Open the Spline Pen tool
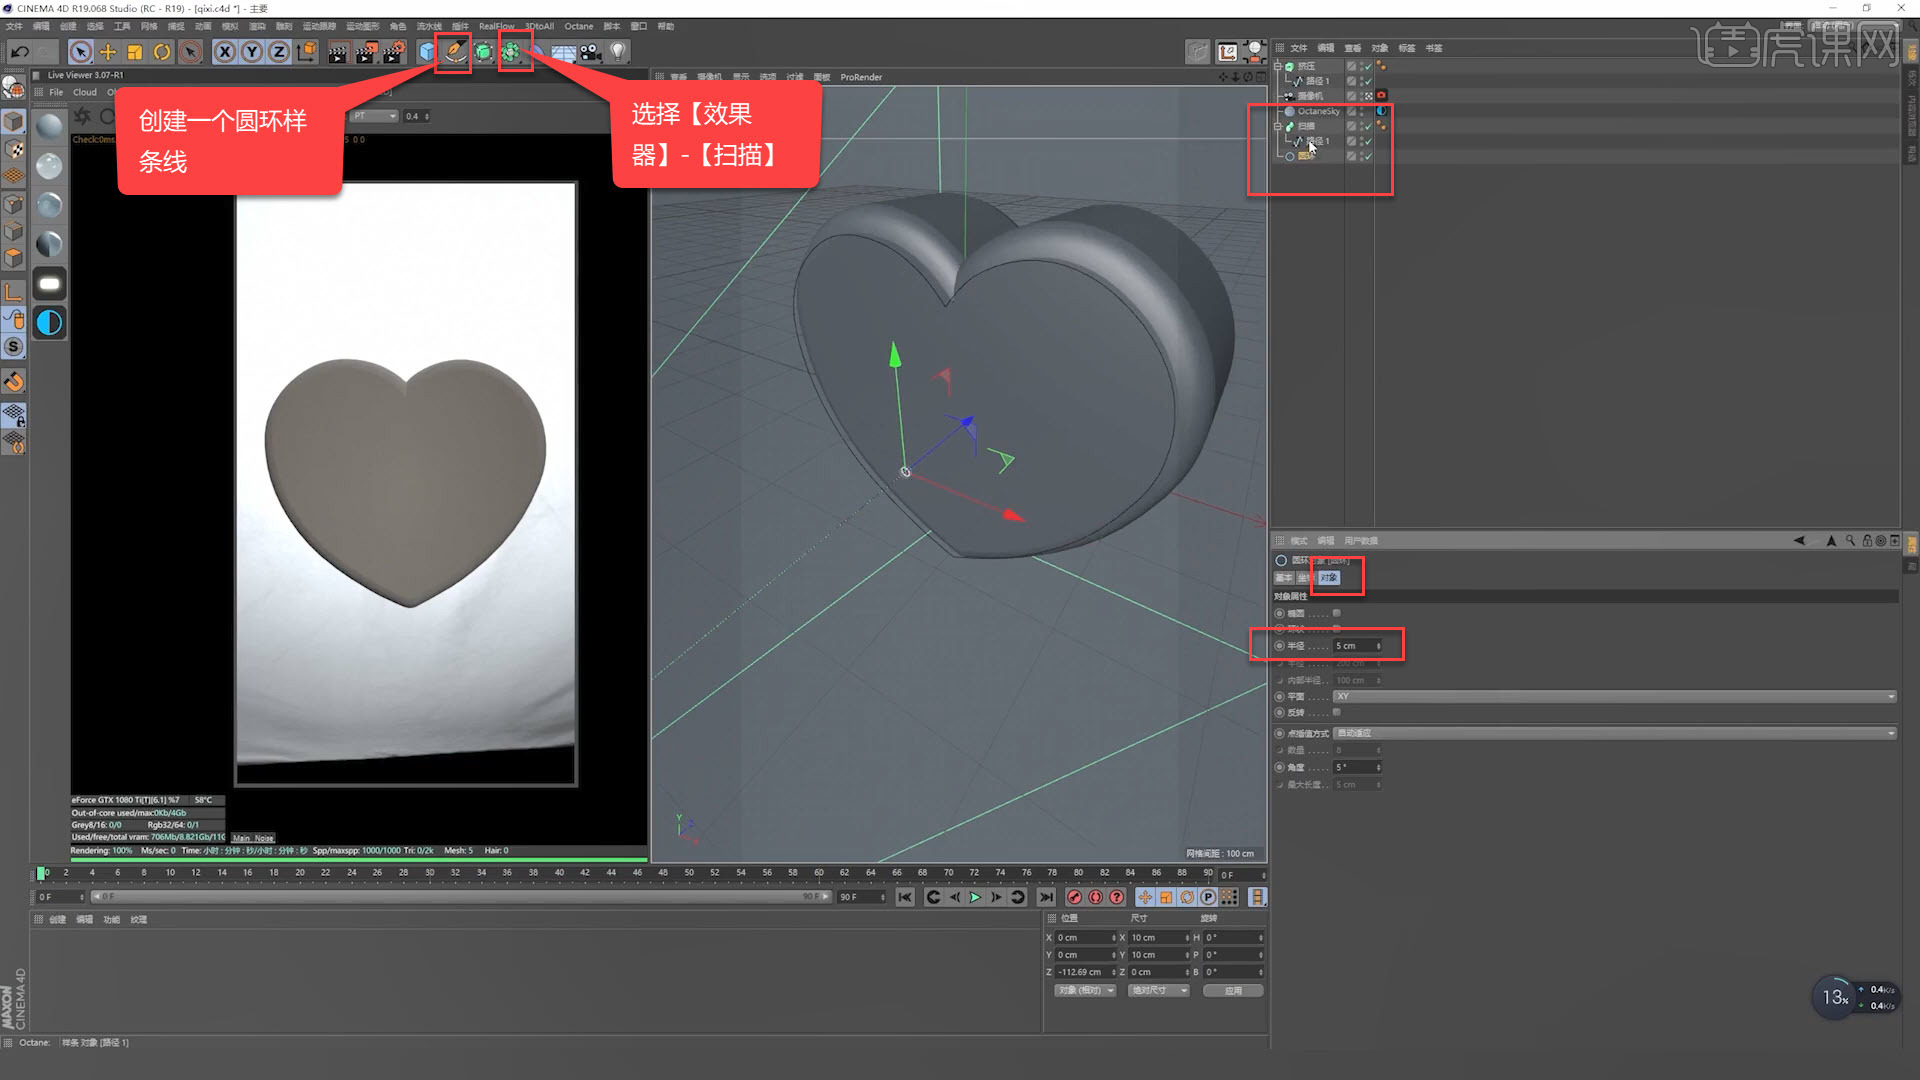The image size is (1920, 1080). (x=454, y=52)
